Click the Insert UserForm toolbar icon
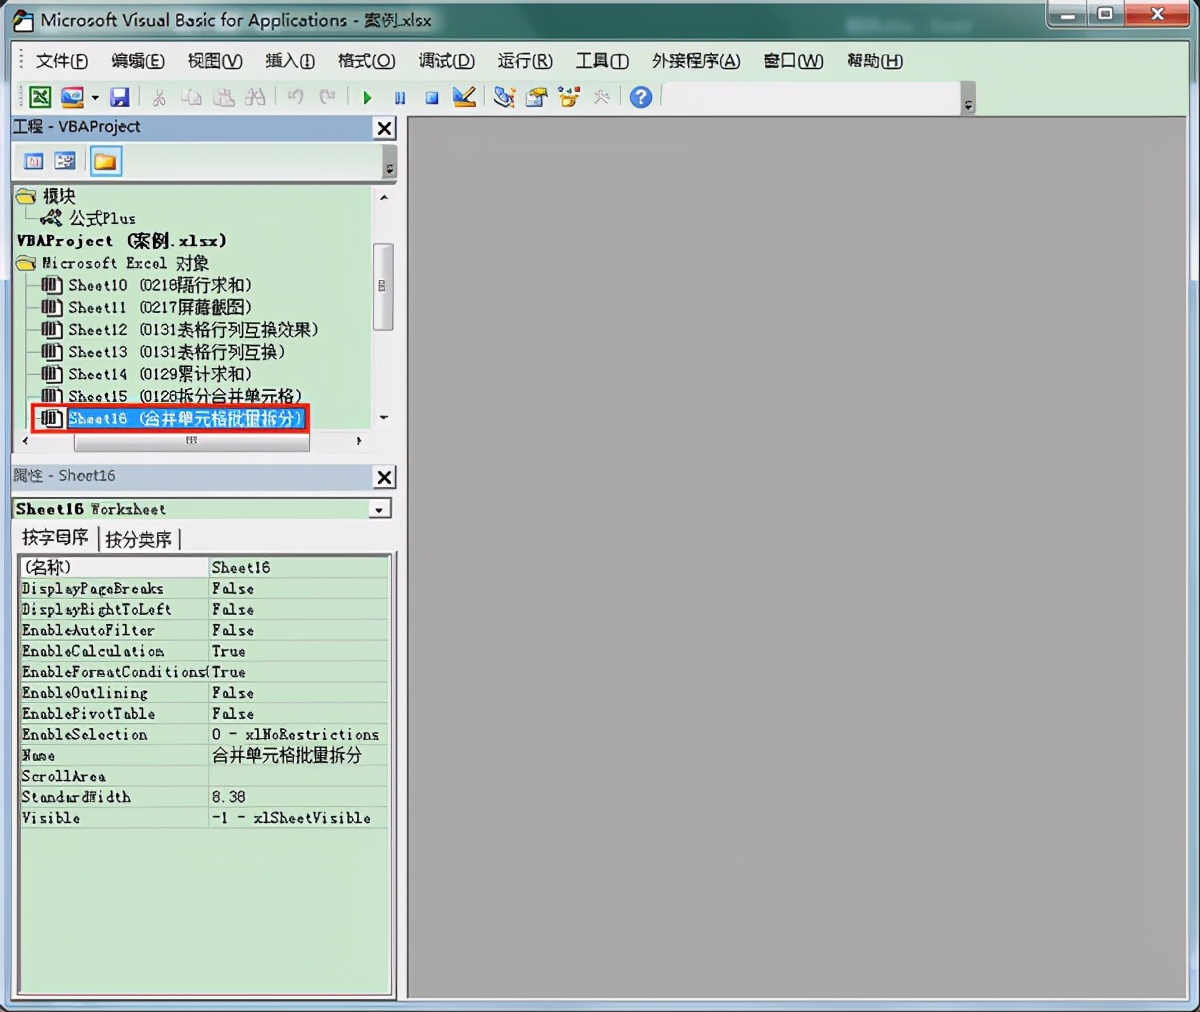The image size is (1200, 1012). (x=72, y=97)
